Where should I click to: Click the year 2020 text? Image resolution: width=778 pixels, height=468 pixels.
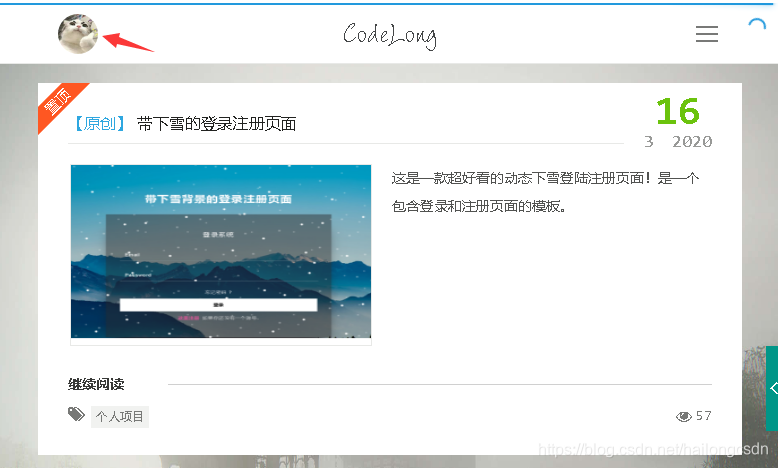pyautogui.click(x=692, y=142)
